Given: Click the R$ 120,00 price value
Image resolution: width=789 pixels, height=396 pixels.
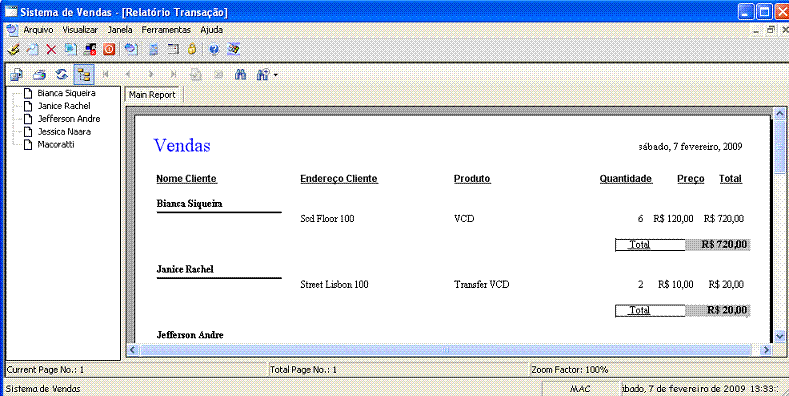Looking at the screenshot, I should (673, 219).
